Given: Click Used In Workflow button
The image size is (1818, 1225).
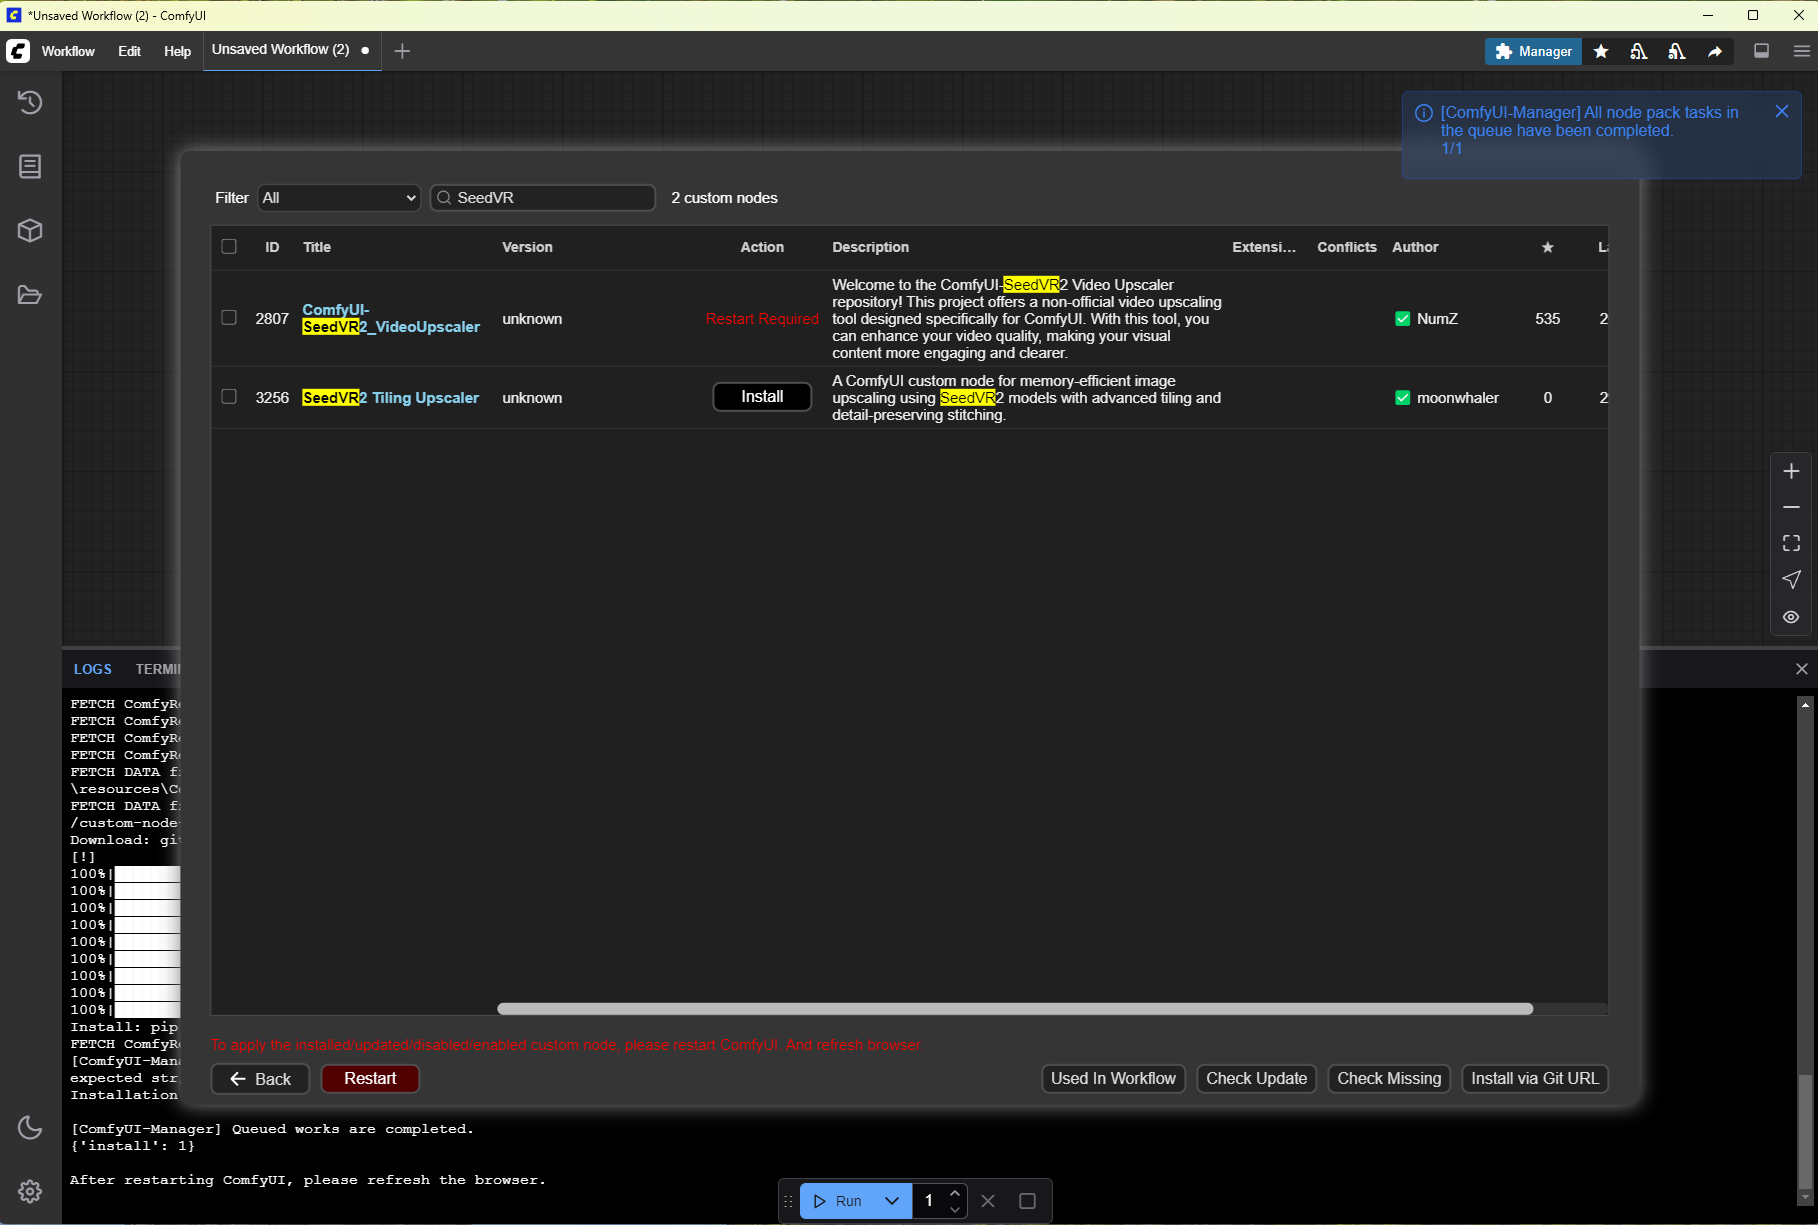Looking at the screenshot, I should pos(1113,1079).
